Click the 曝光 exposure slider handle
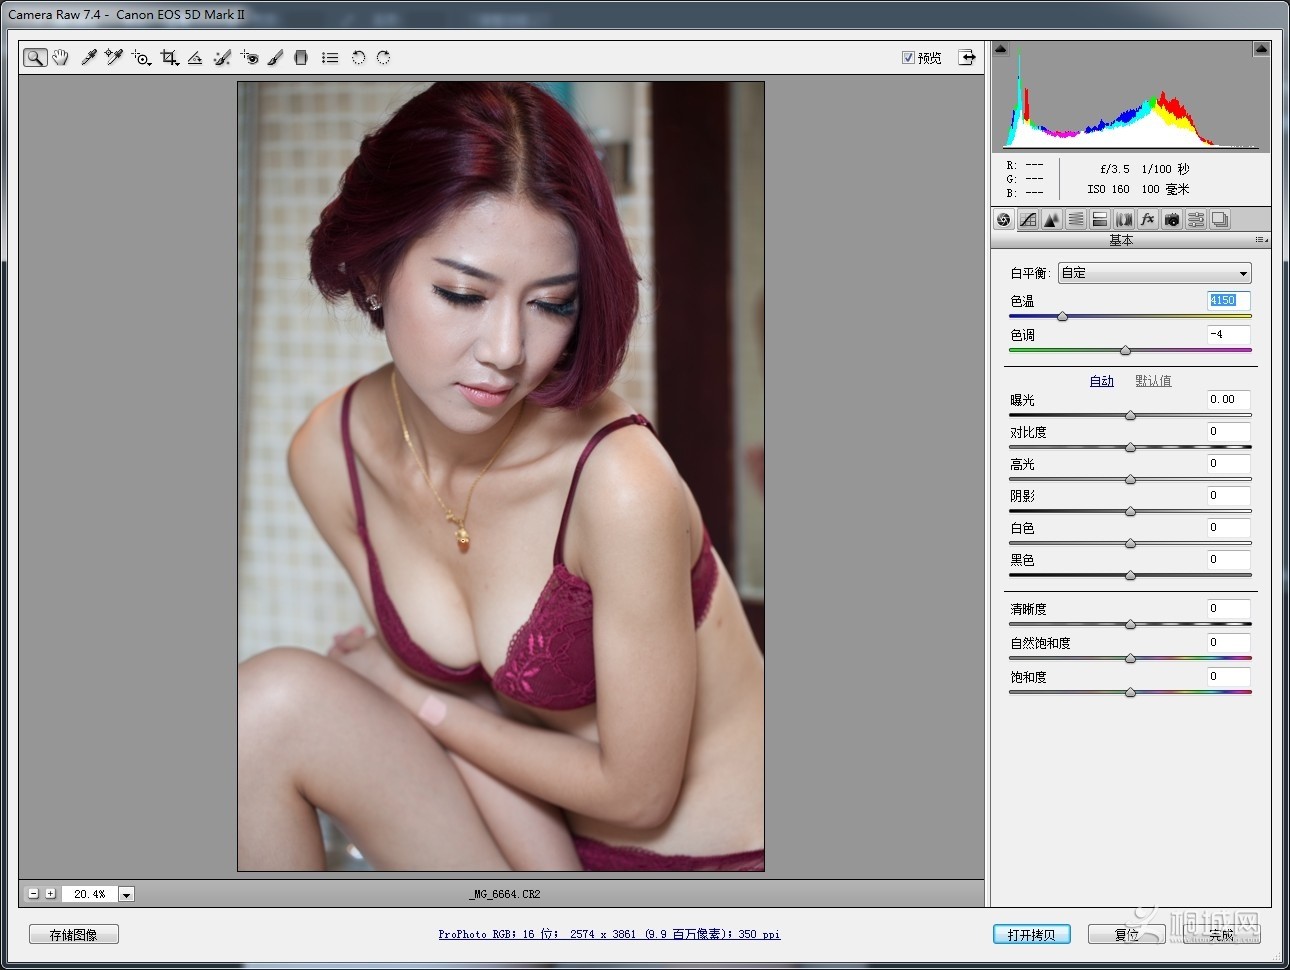Viewport: 1290px width, 970px height. 1130,415
